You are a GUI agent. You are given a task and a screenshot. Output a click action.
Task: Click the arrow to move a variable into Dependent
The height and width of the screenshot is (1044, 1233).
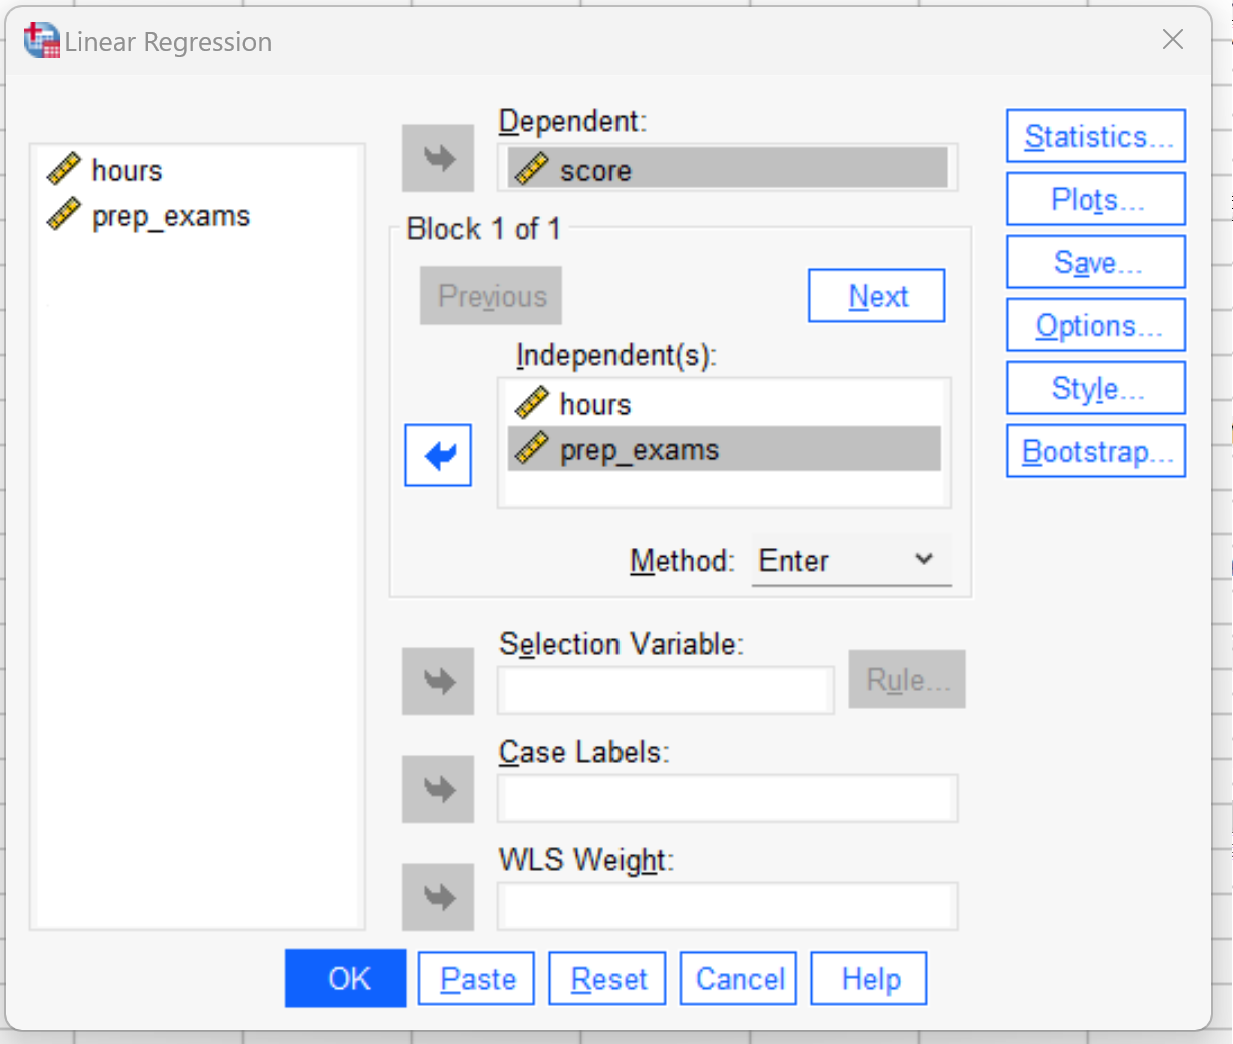pyautogui.click(x=437, y=158)
